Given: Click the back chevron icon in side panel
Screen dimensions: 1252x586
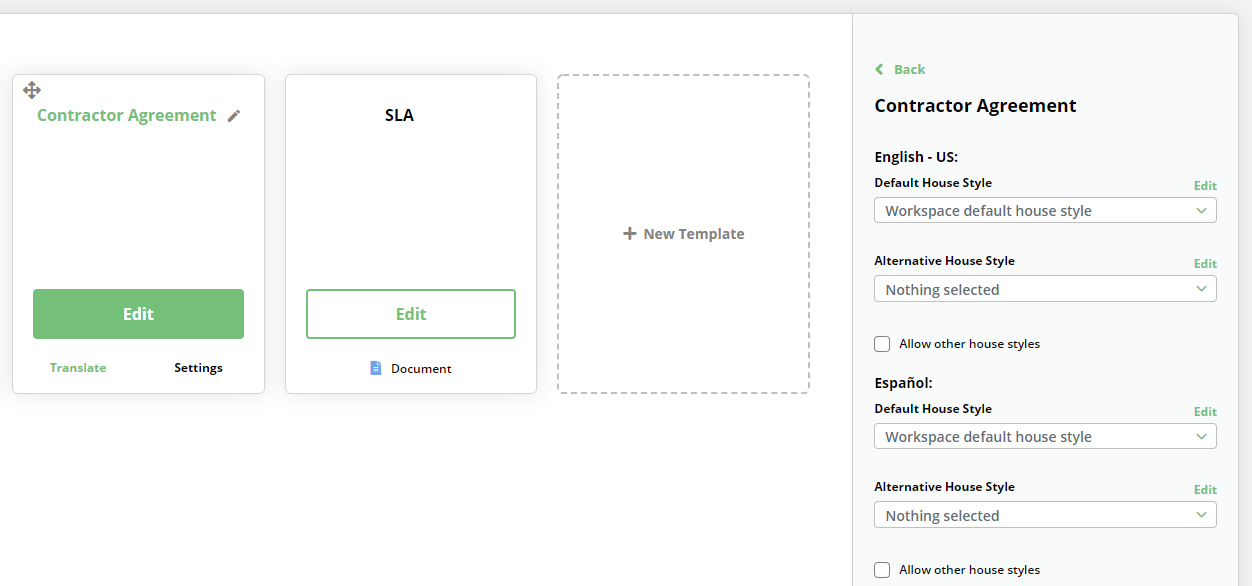Looking at the screenshot, I should (879, 69).
